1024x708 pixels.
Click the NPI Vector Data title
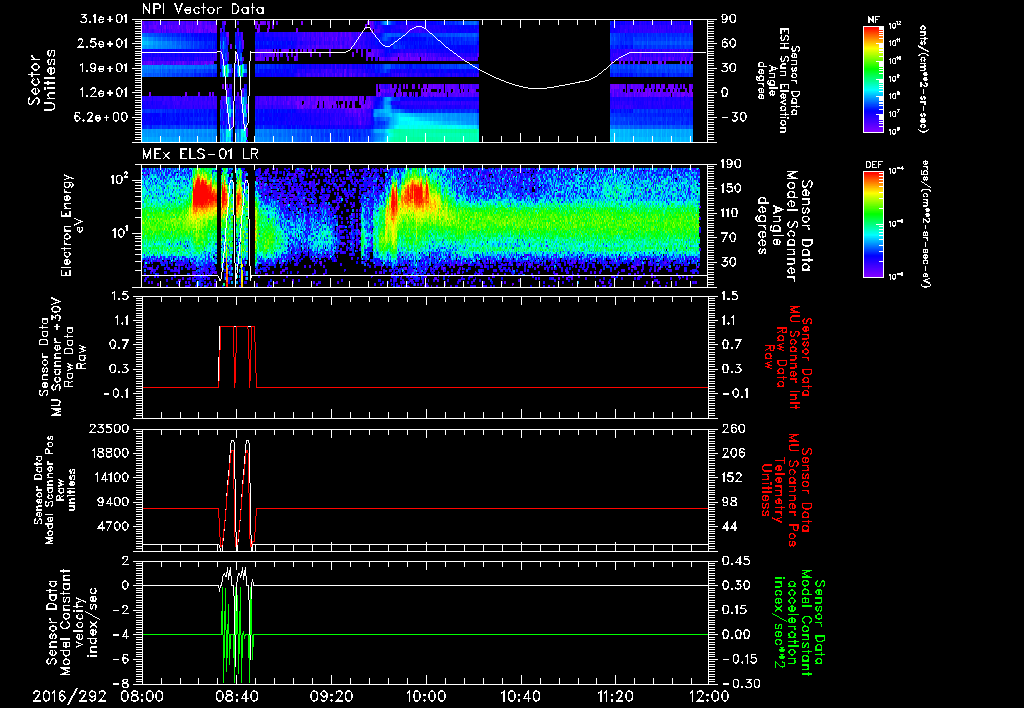point(204,9)
